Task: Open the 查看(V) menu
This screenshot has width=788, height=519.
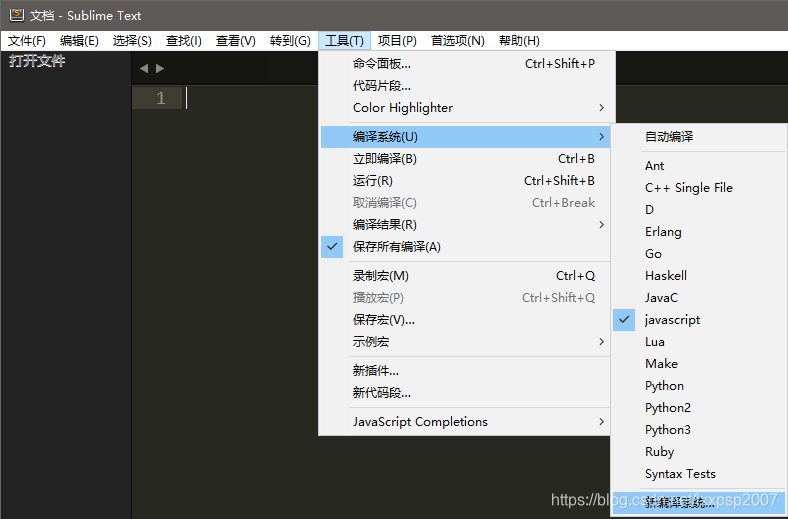Action: click(236, 41)
